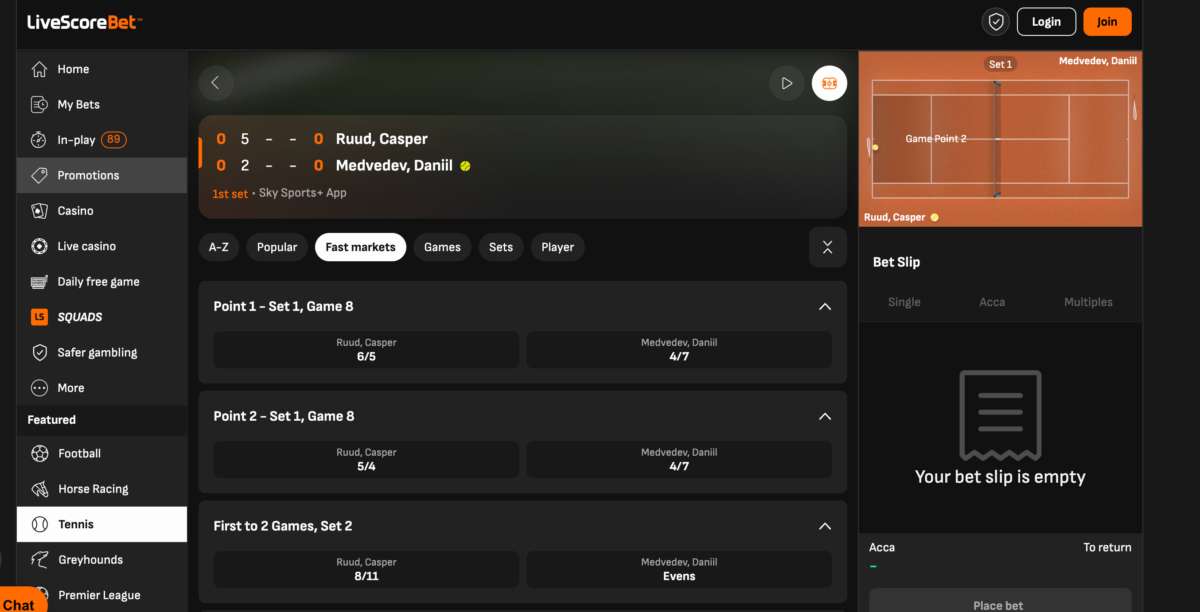Bet Ruud 8/11 First to 2 Games

[366, 569]
